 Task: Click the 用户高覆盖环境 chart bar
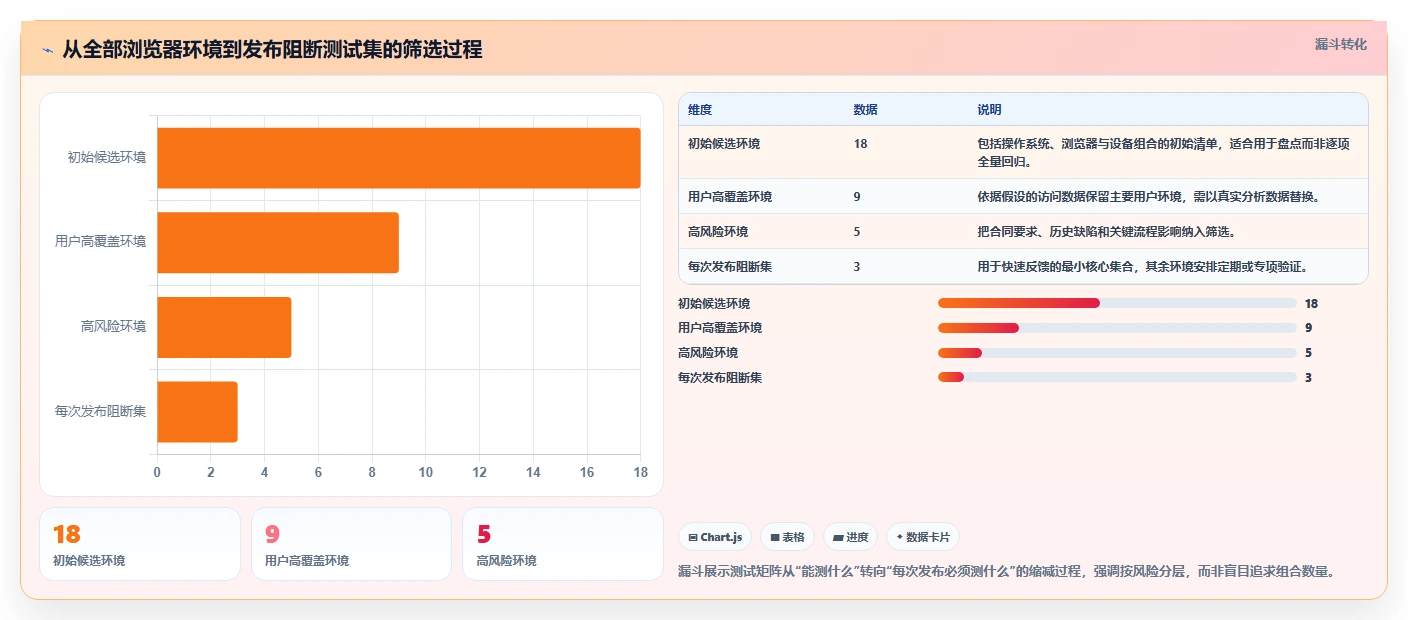tap(278, 242)
